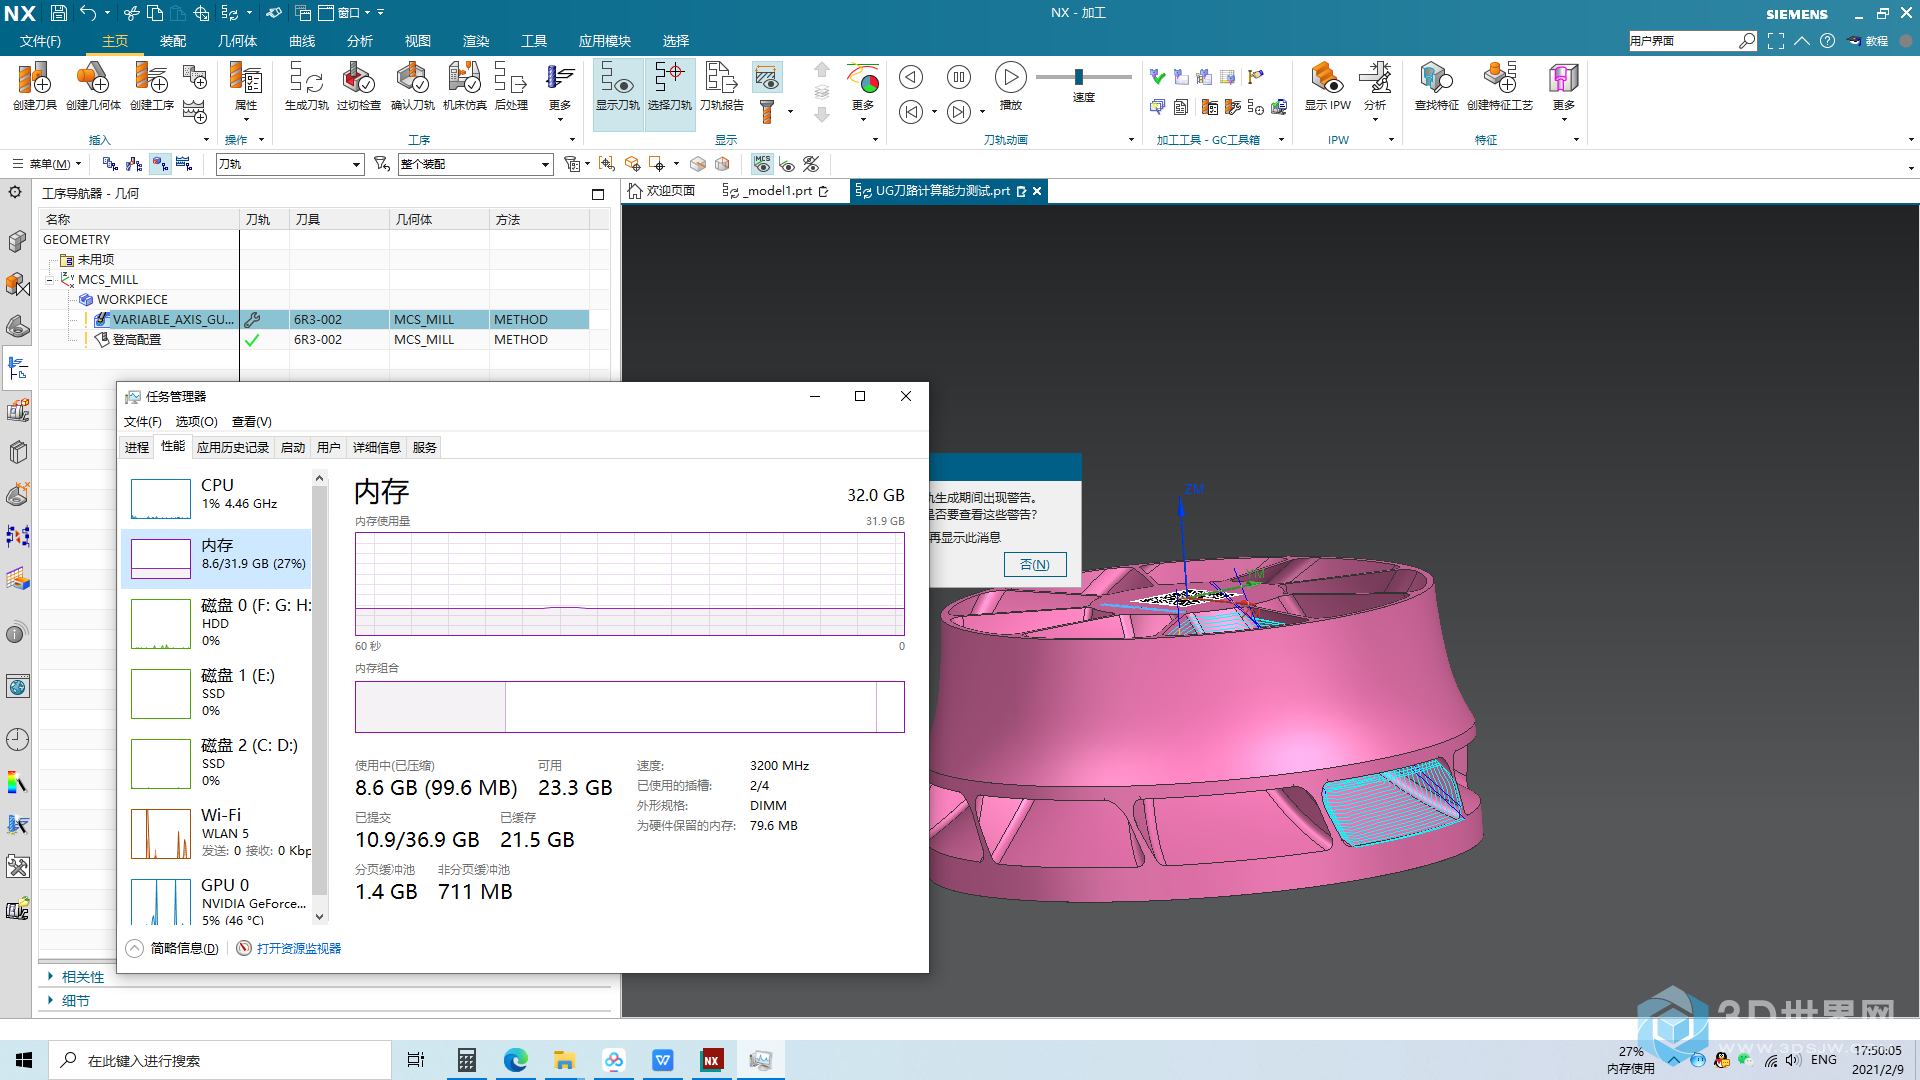Collapse Task Manager via 简略信息(D)
1920x1080 pixels.
[x=172, y=948]
